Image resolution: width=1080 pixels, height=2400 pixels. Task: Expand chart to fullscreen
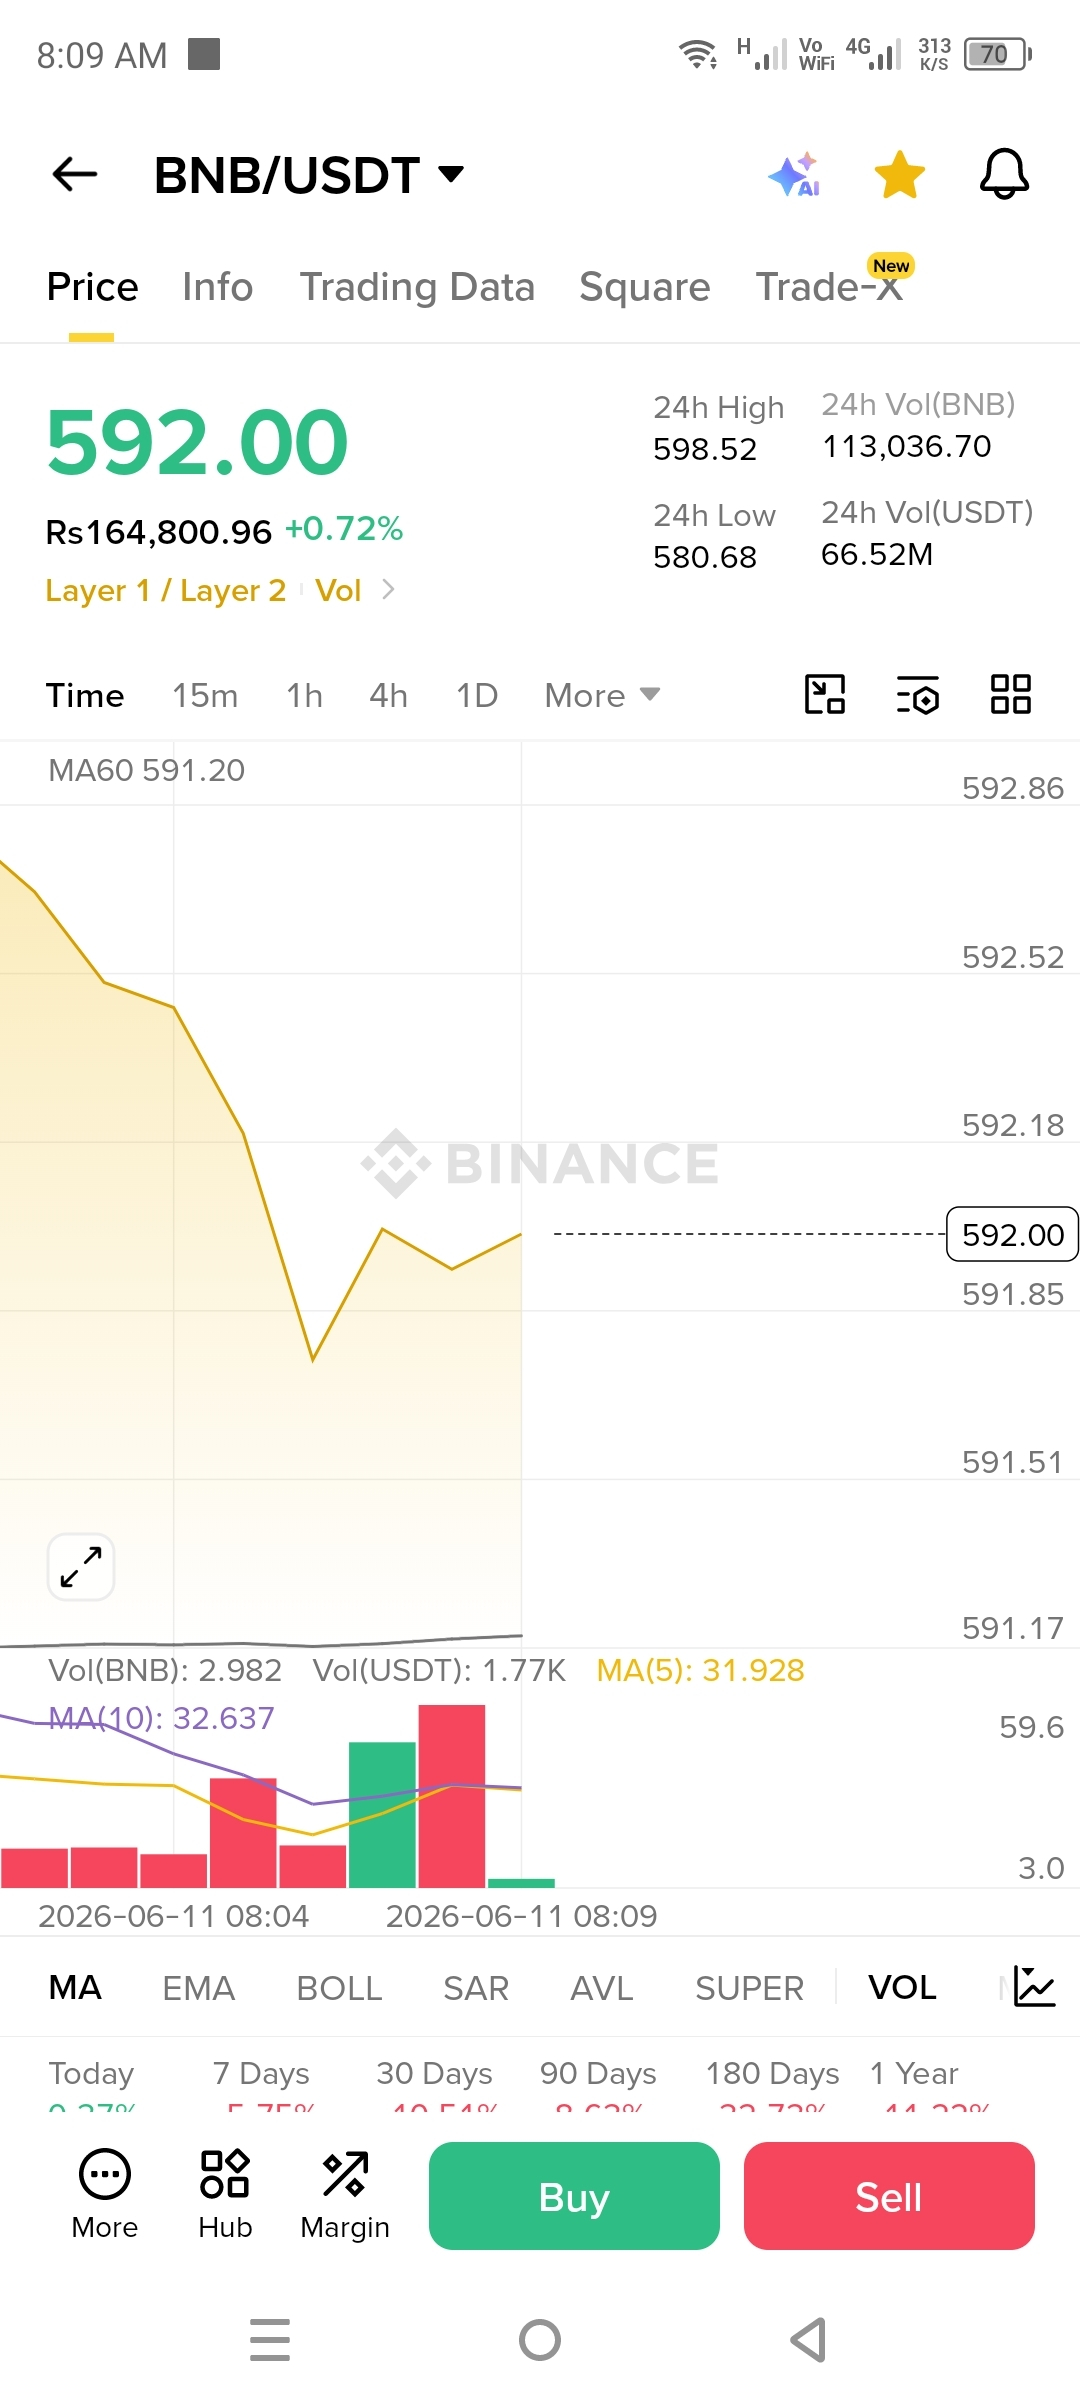(81, 1567)
